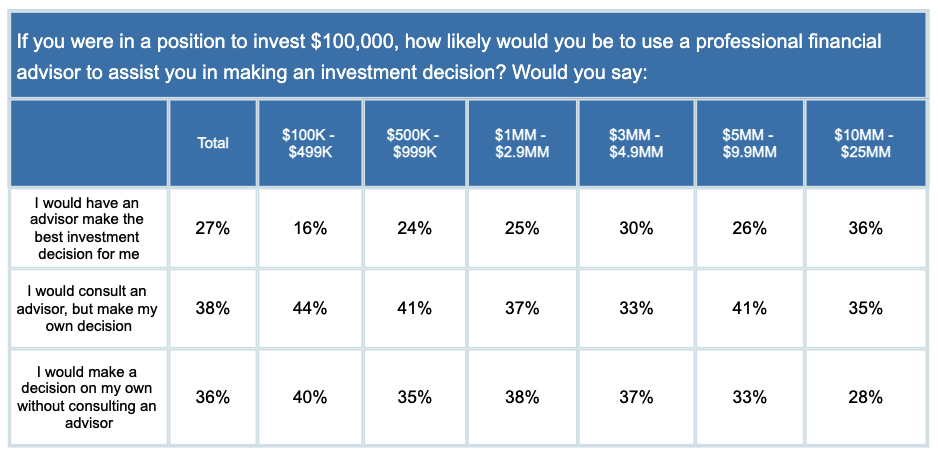938x456 pixels.
Task: Select the $100K - $499K column header
Action: click(310, 143)
